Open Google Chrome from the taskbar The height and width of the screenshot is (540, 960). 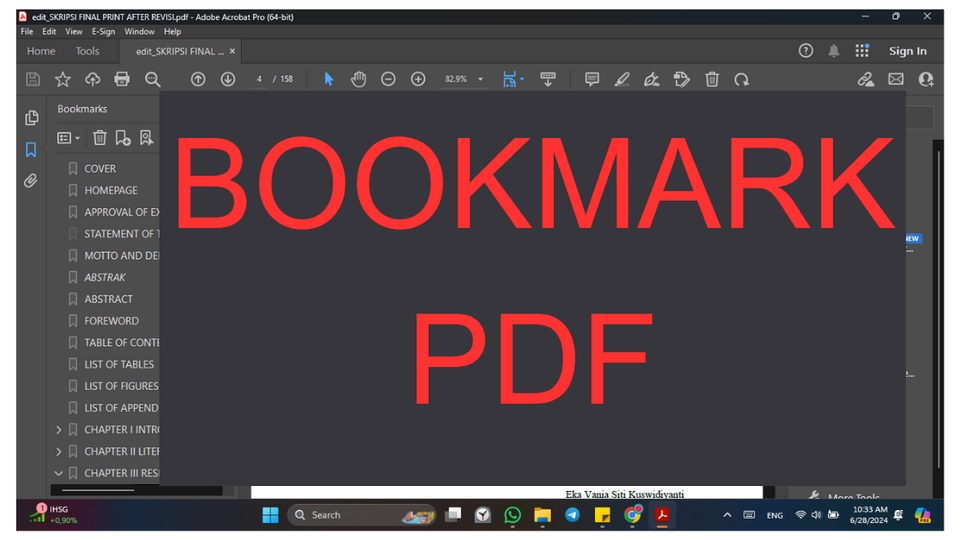point(632,516)
